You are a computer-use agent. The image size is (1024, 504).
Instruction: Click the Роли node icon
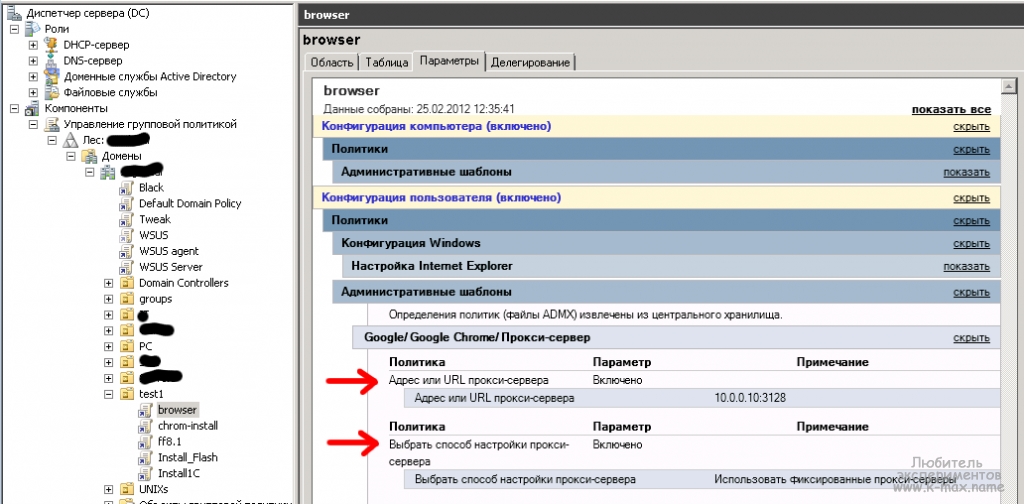[32, 29]
